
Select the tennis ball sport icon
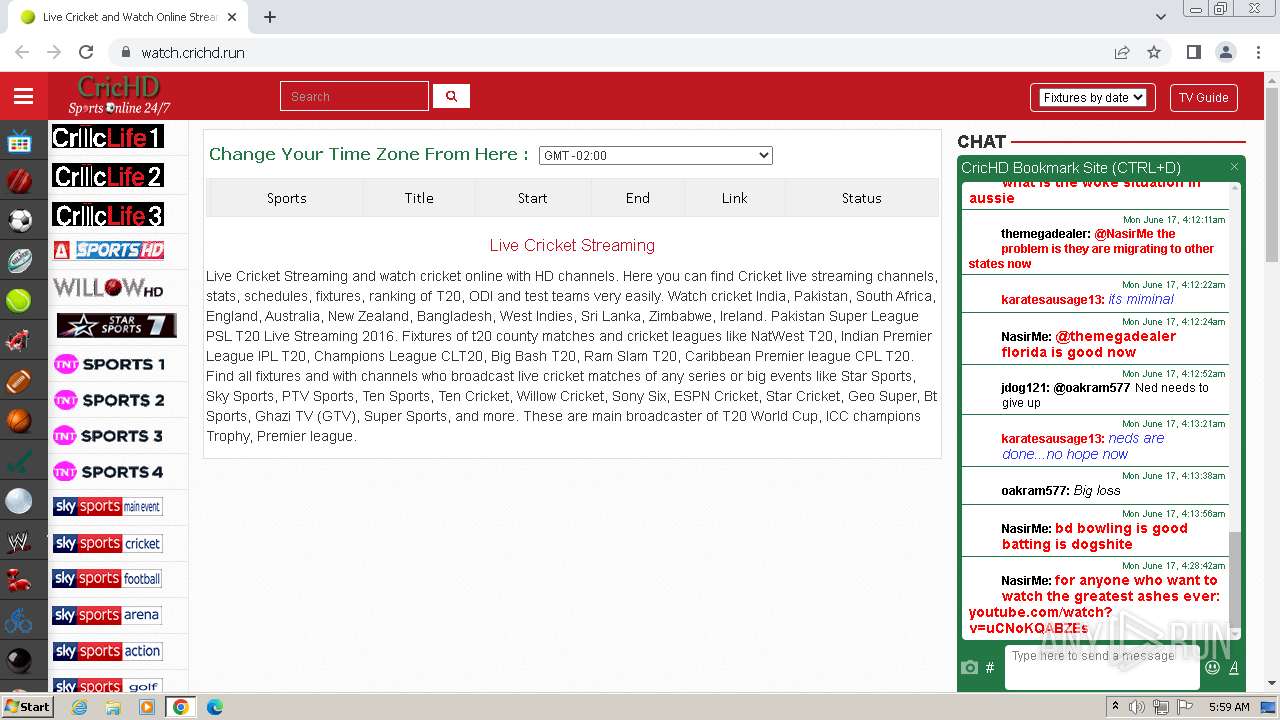pos(19,301)
